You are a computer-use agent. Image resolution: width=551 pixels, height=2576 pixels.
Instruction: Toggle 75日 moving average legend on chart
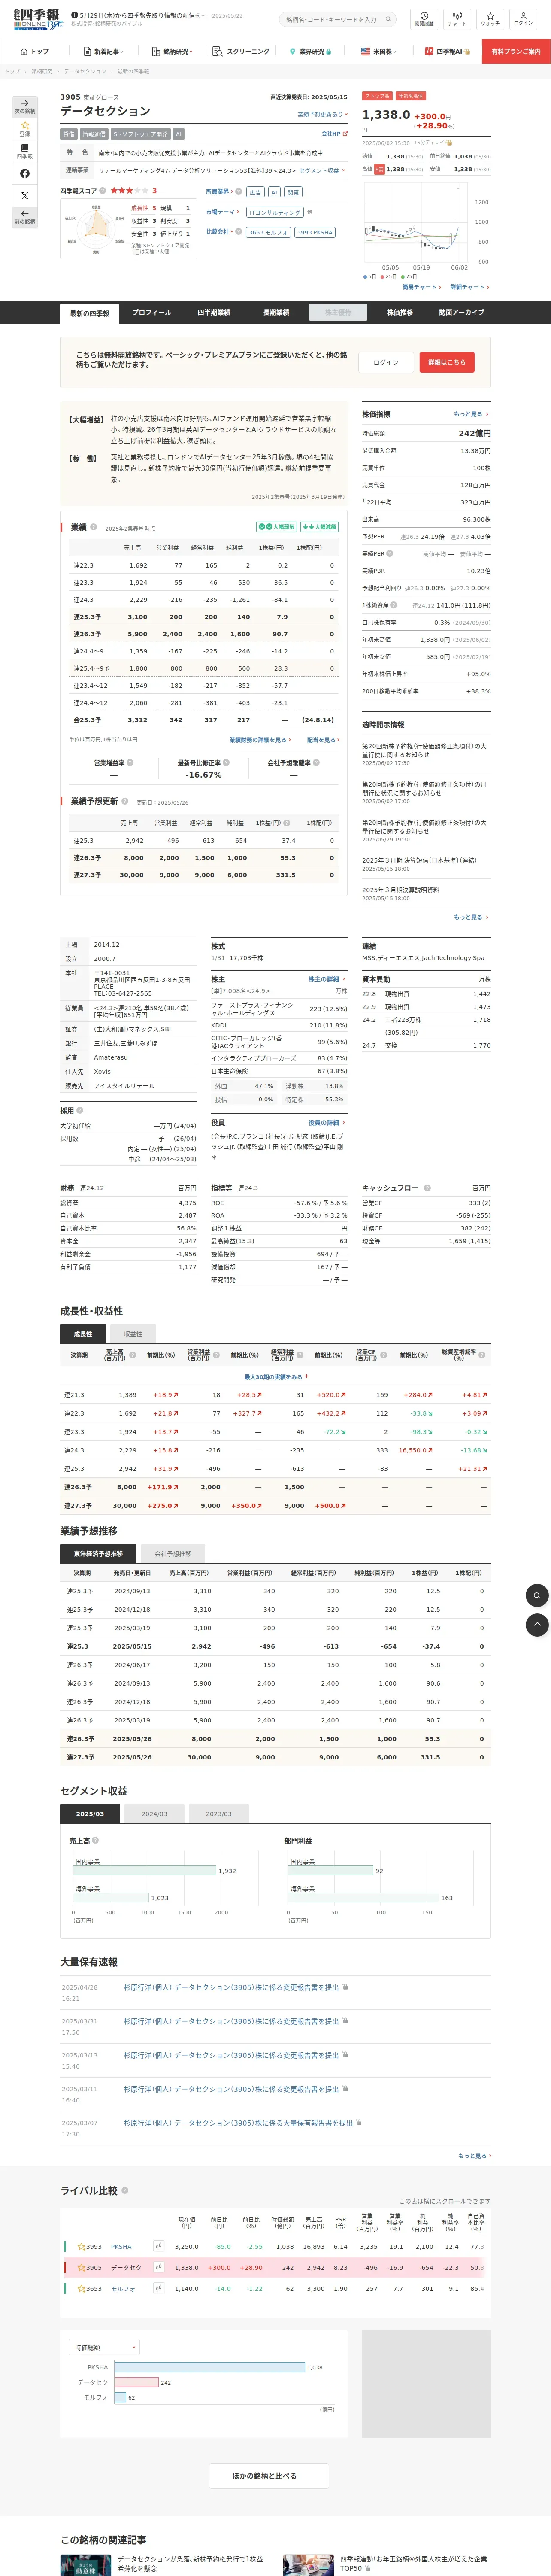pos(408,276)
